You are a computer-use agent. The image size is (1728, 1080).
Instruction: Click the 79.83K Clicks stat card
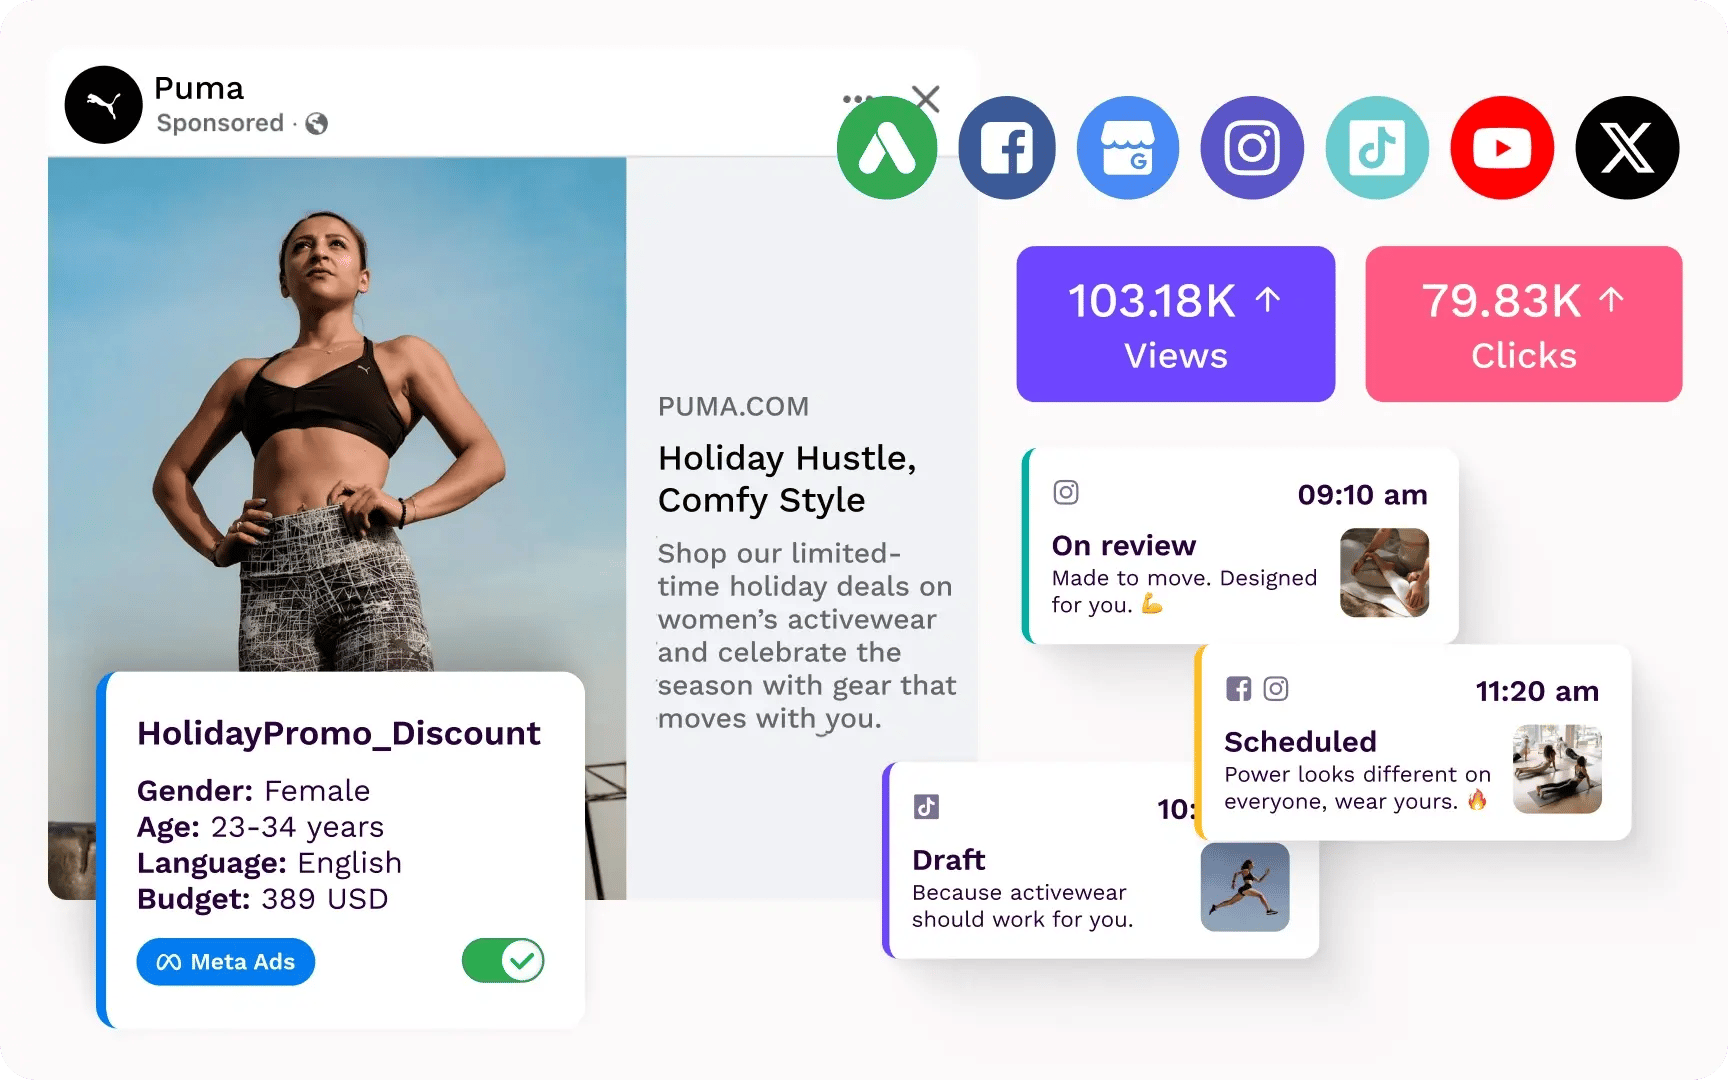coord(1522,323)
